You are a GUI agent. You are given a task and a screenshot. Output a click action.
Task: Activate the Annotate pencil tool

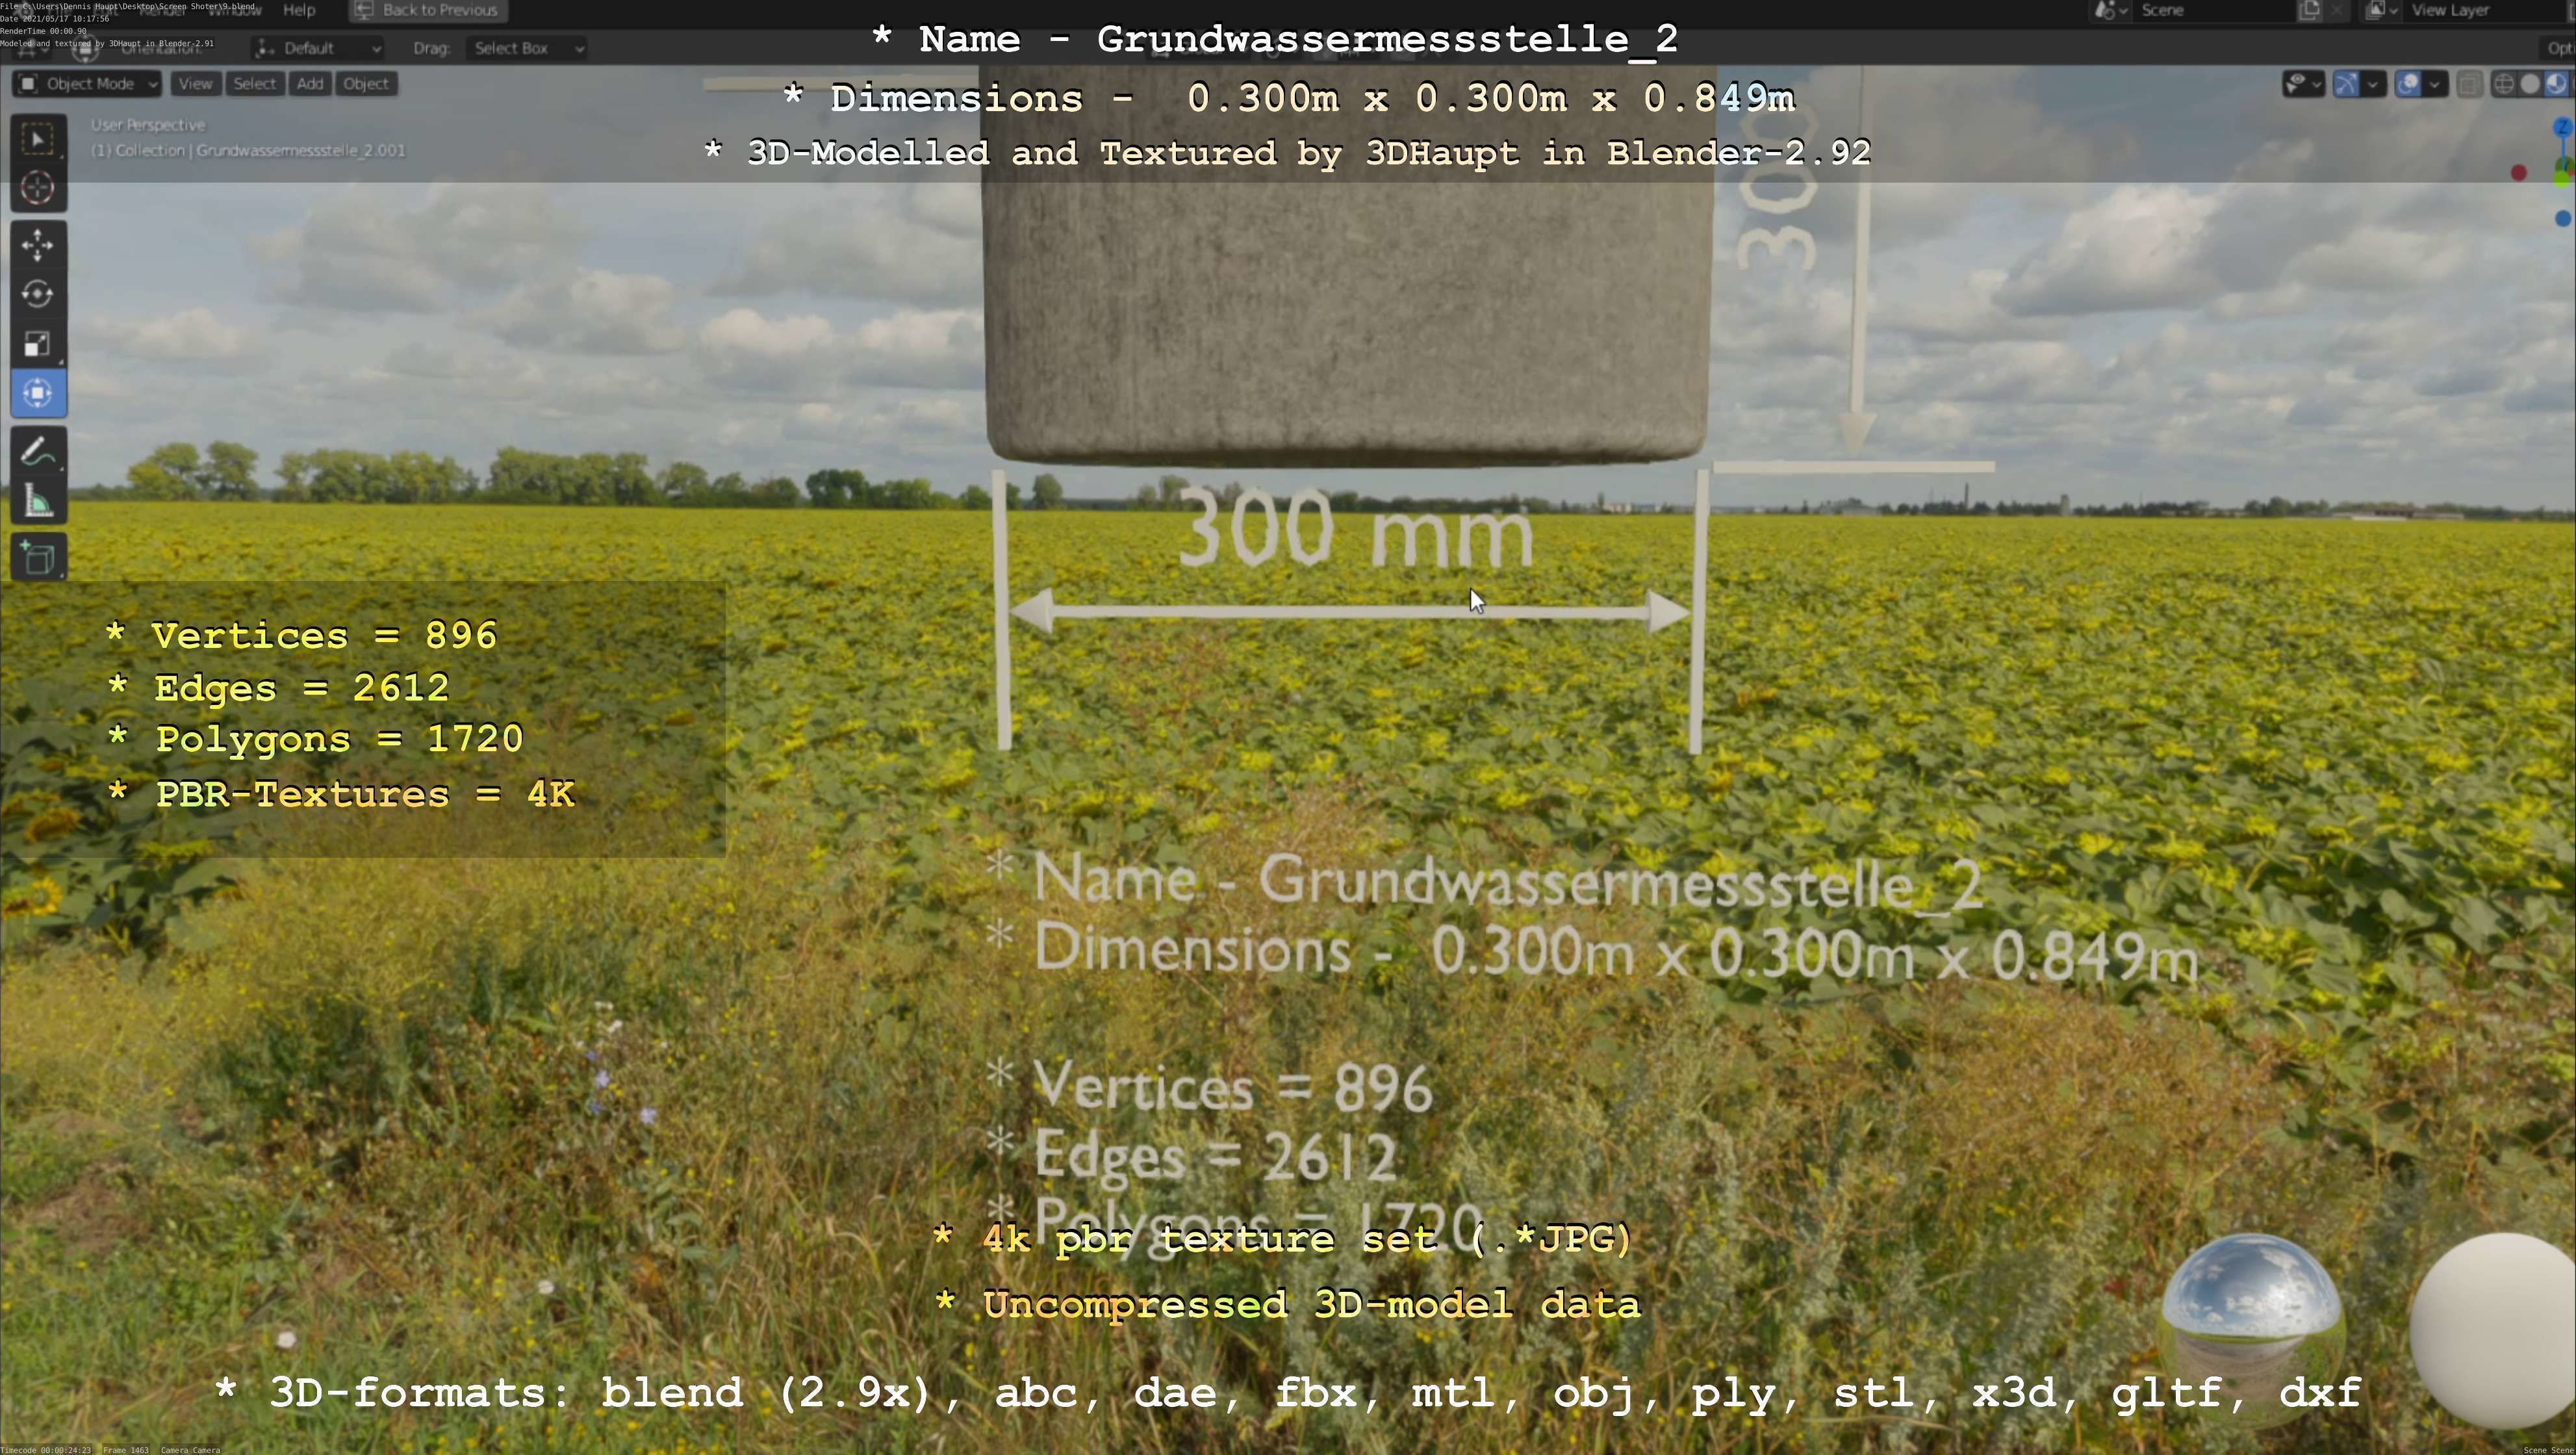(38, 452)
